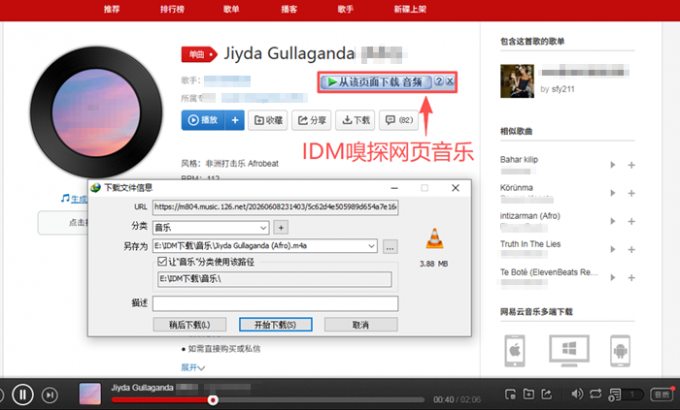The width and height of the screenshot is (680, 410).
Task: Click the 下载 download button on song page
Action: pos(355,120)
